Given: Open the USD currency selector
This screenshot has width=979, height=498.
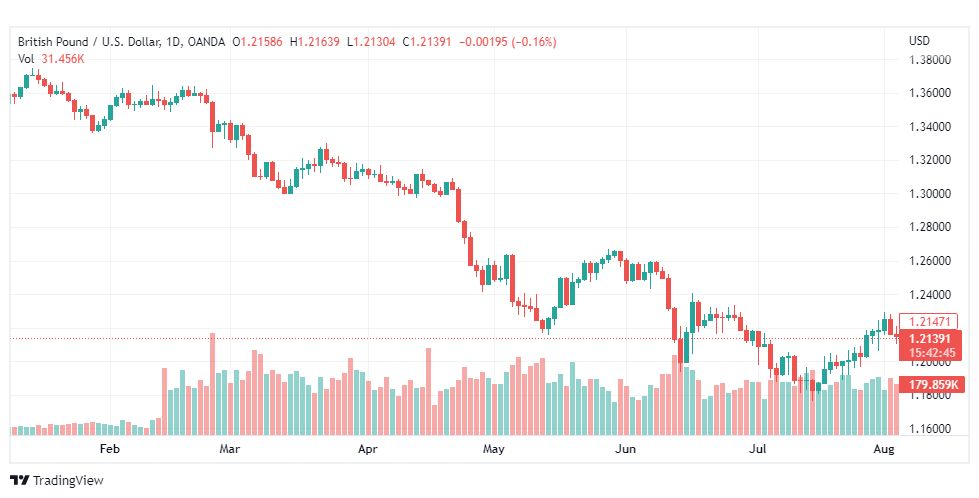Looking at the screenshot, I should click(x=919, y=41).
